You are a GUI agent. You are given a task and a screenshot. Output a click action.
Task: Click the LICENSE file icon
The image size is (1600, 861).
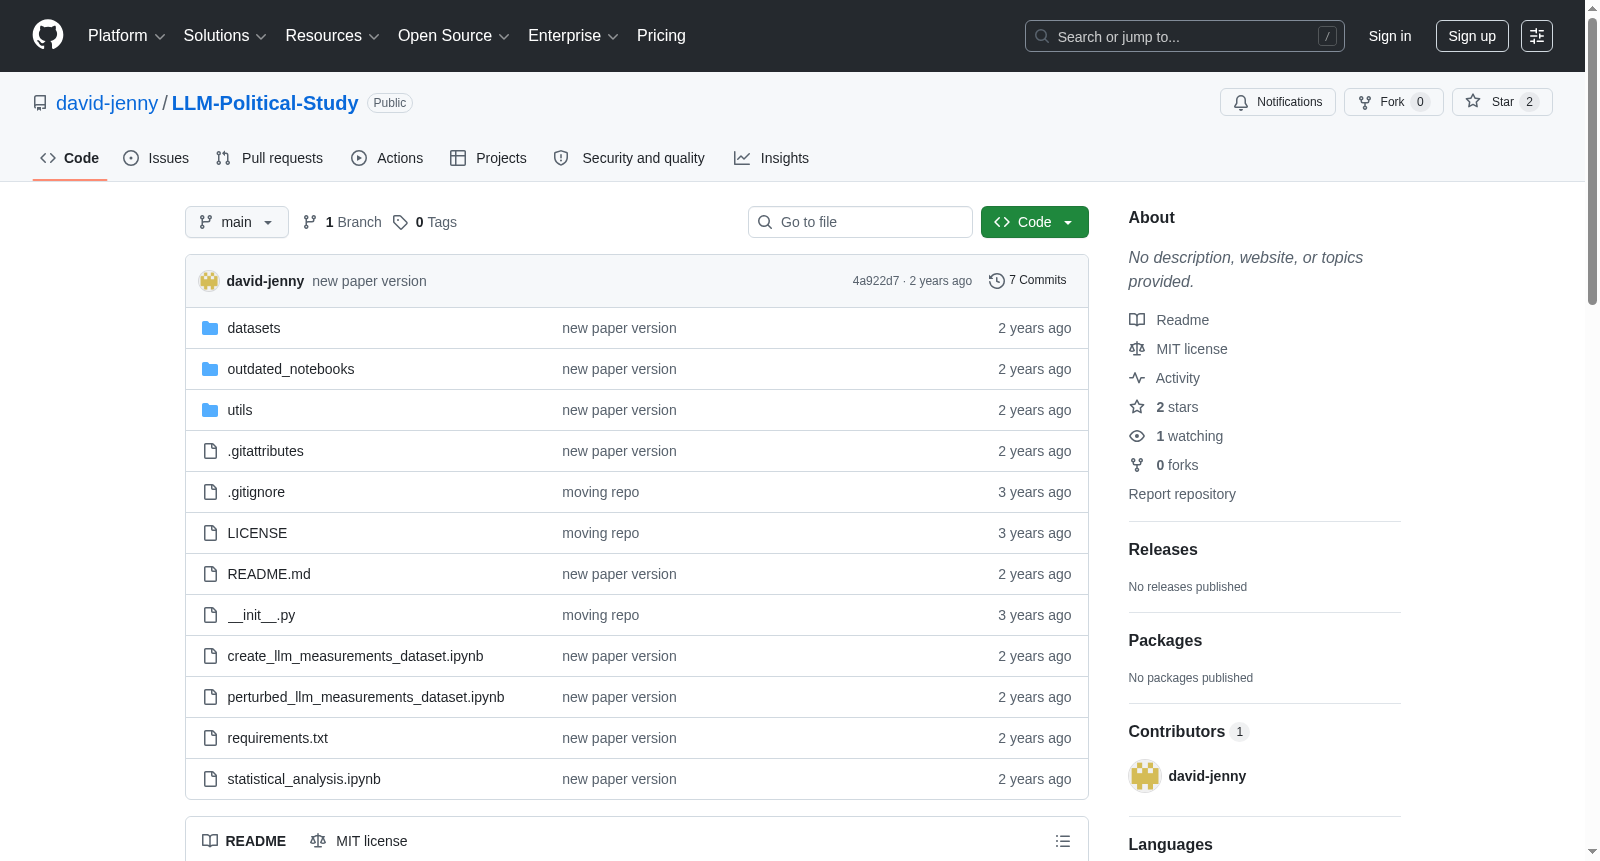(x=210, y=533)
